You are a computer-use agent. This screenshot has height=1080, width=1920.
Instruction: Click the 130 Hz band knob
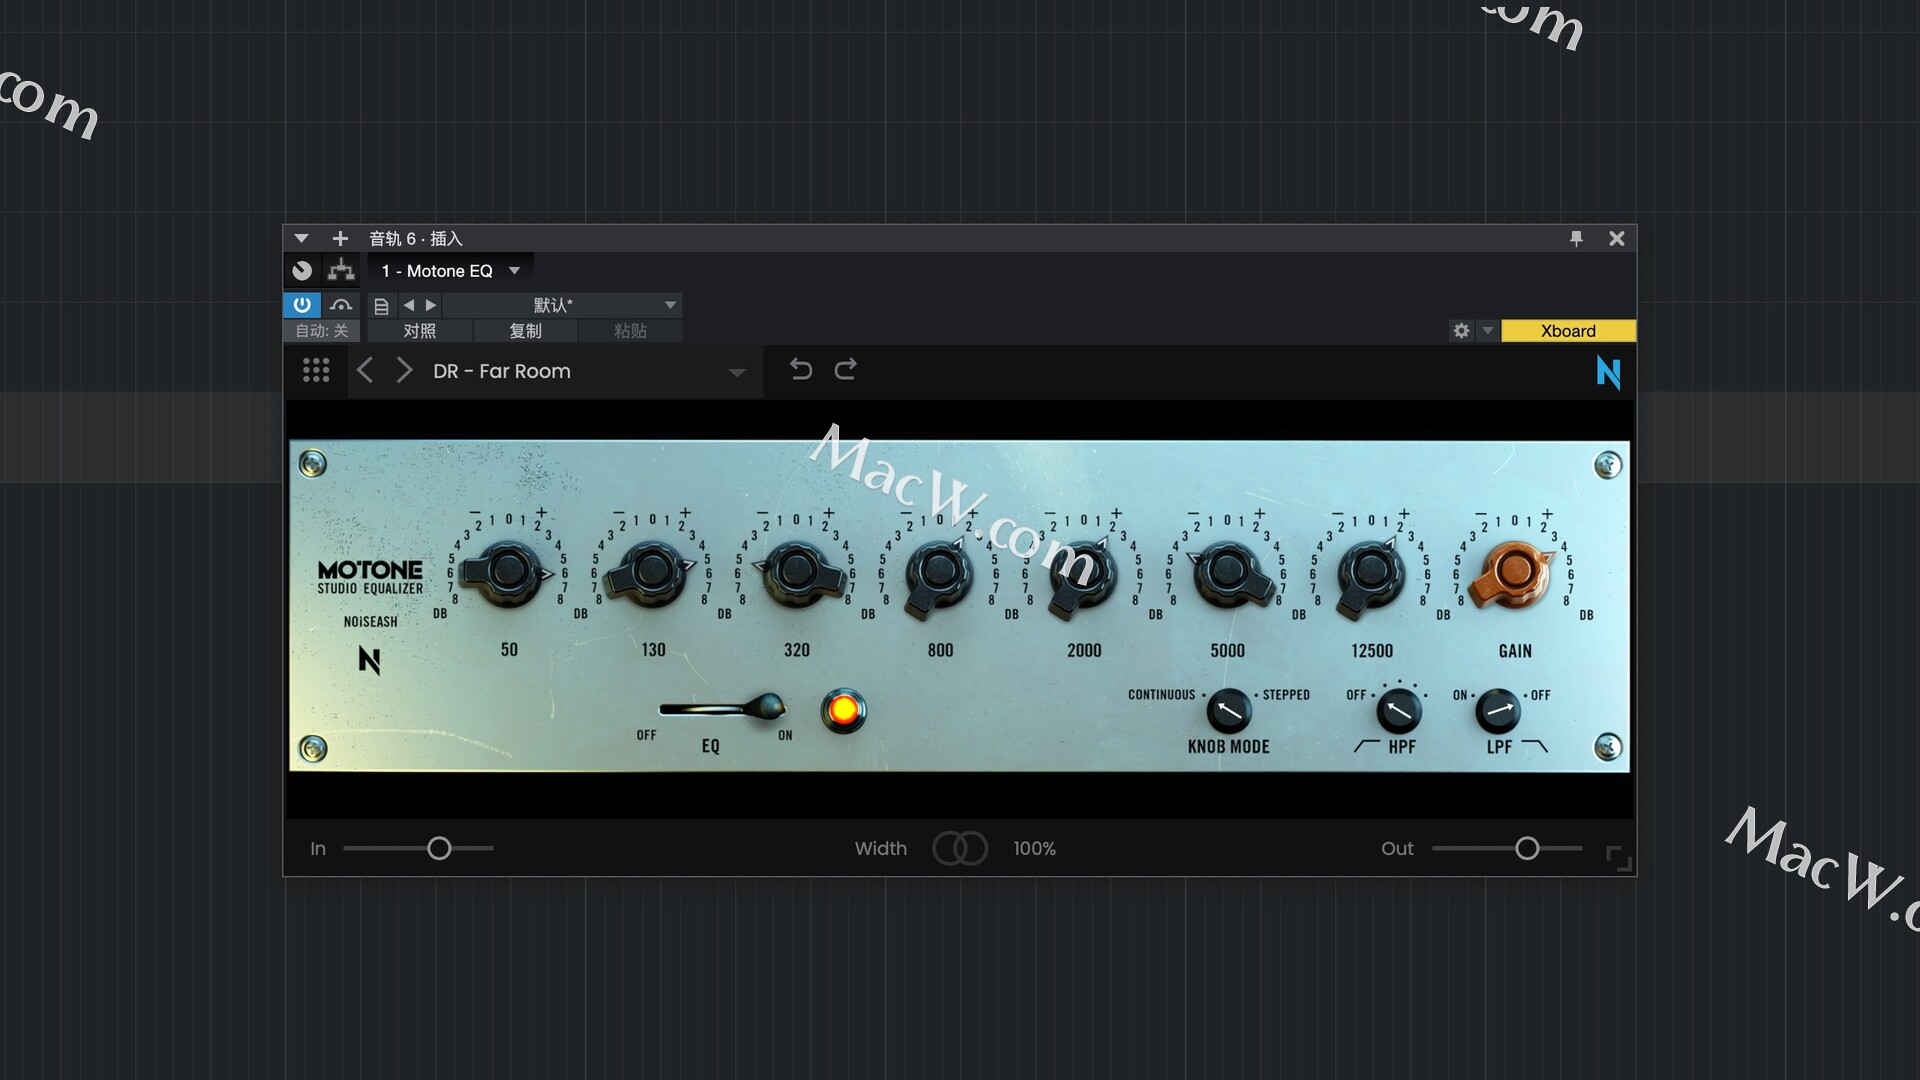tap(652, 572)
